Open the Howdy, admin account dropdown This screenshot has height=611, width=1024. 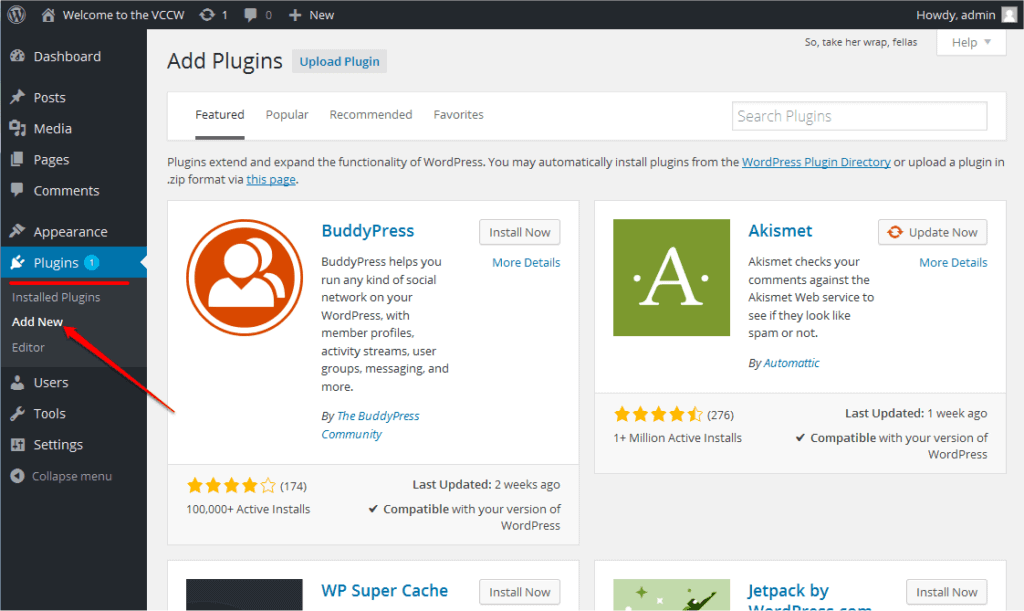966,14
